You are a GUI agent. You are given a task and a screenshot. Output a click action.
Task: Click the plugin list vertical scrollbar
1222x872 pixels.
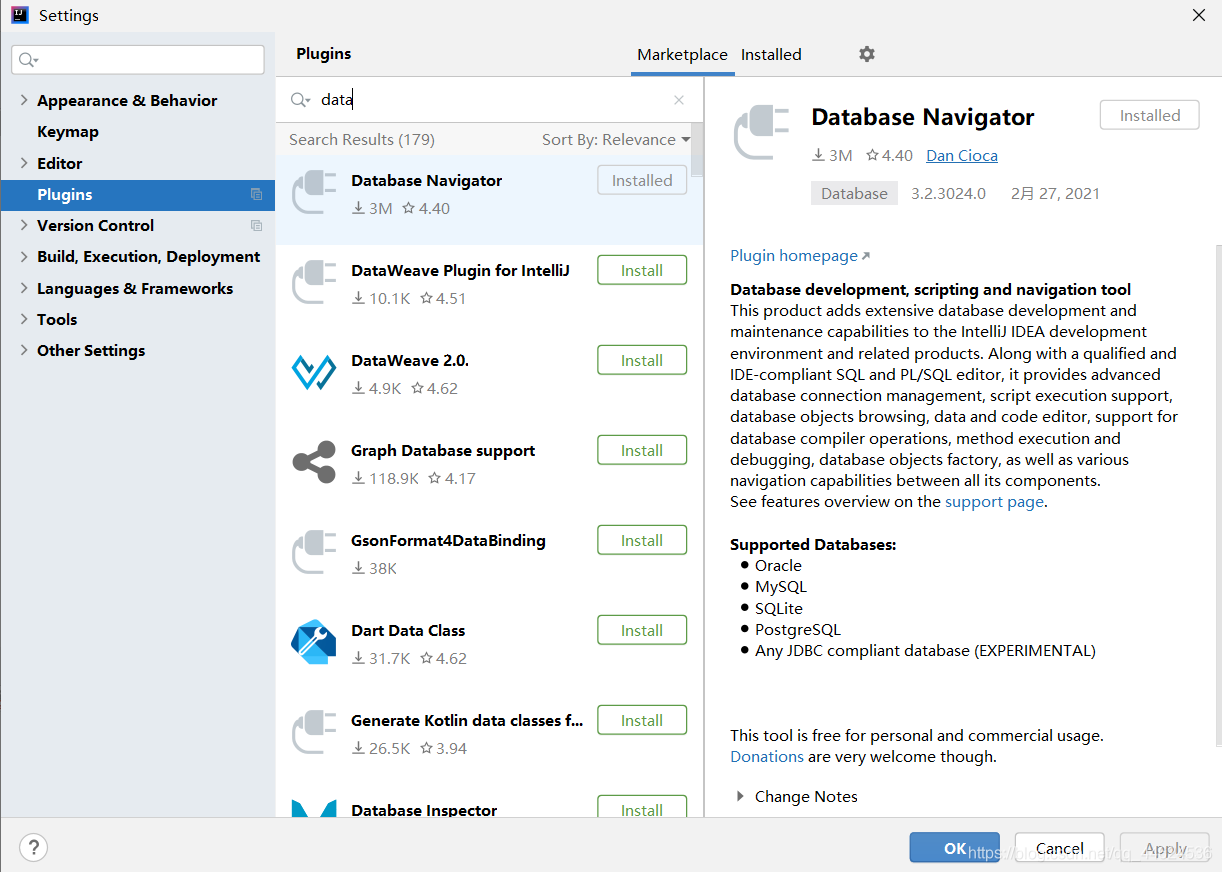(697, 150)
